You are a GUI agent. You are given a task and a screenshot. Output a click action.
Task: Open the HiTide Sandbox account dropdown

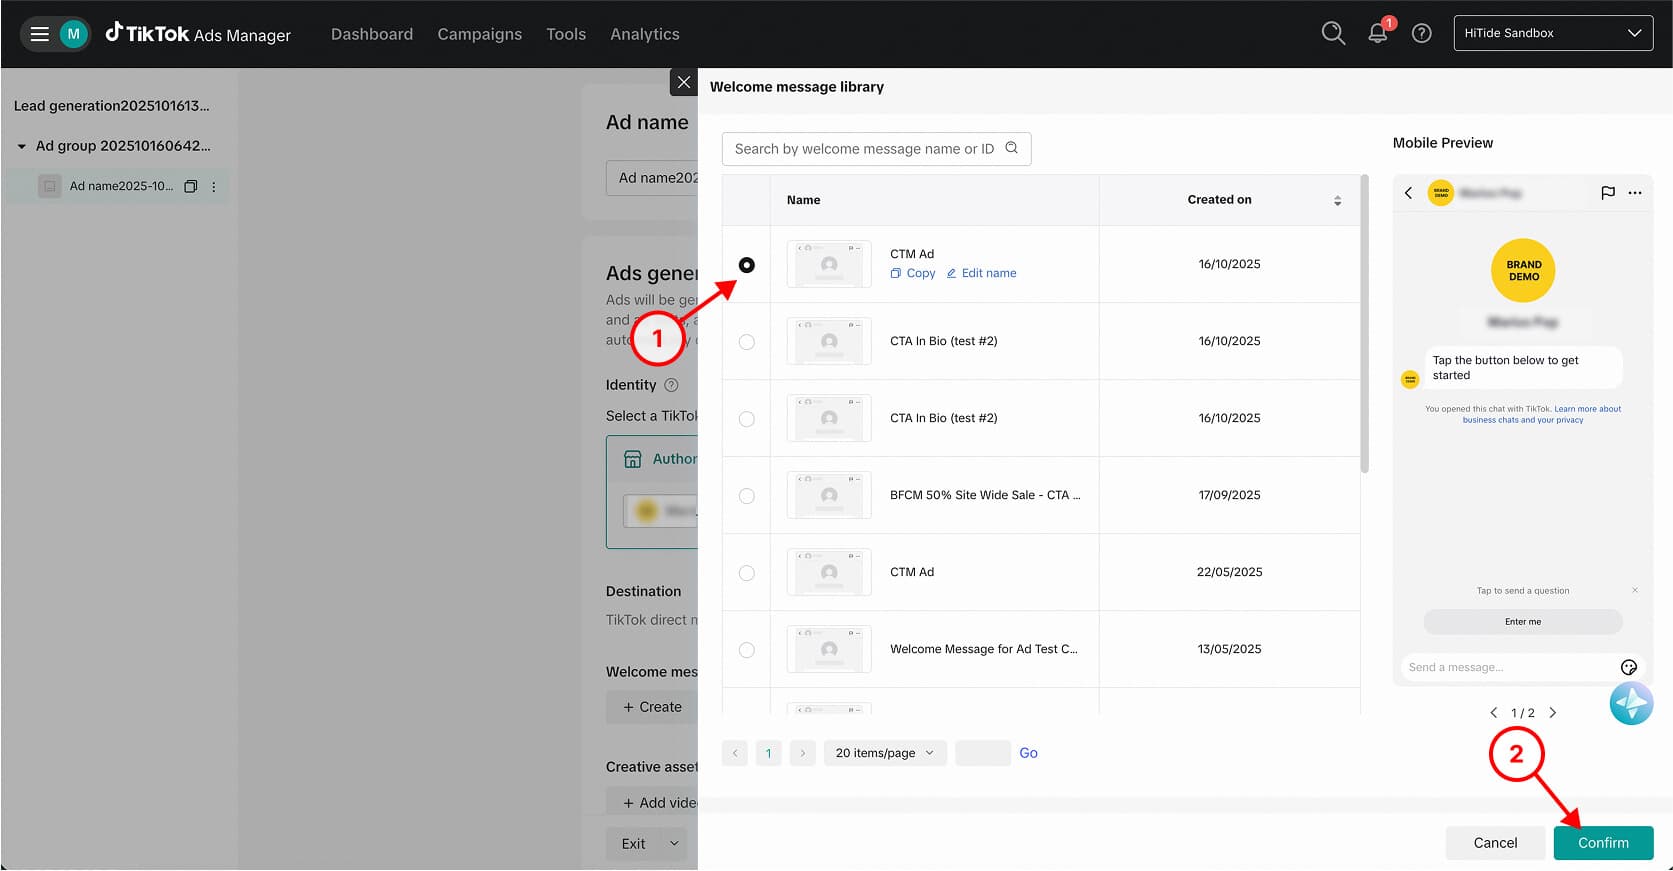pyautogui.click(x=1552, y=33)
